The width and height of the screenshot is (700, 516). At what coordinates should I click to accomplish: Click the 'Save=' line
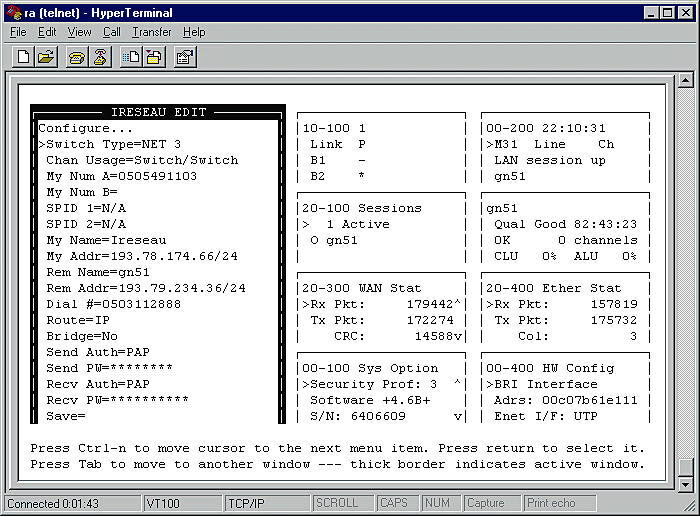coord(66,416)
